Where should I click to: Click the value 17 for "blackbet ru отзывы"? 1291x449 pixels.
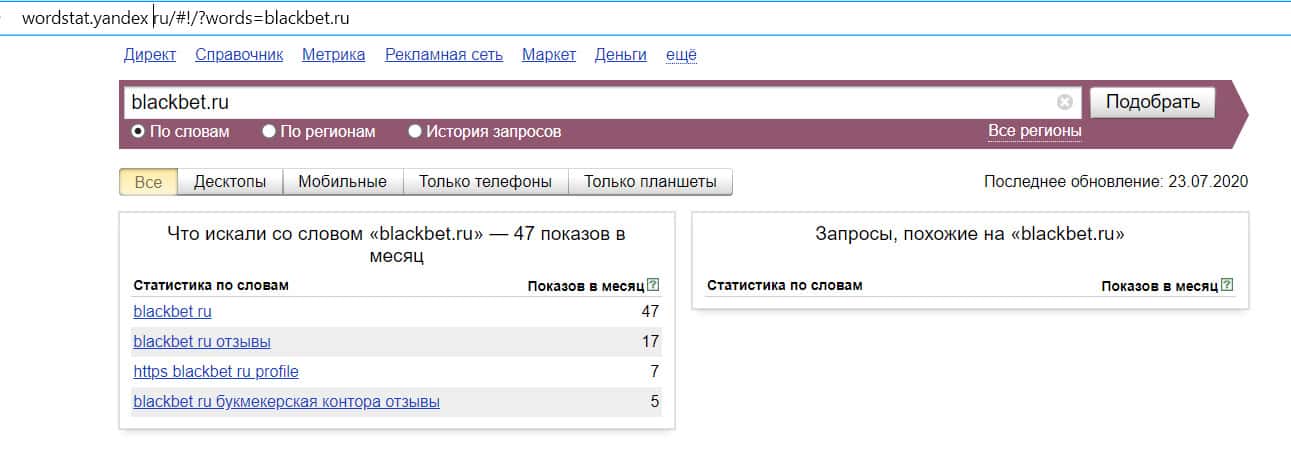(650, 341)
